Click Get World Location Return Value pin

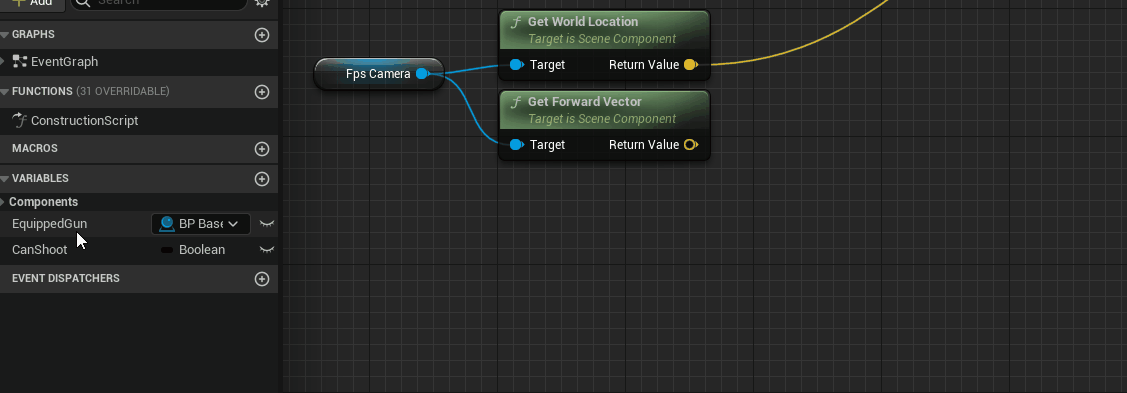click(690, 65)
